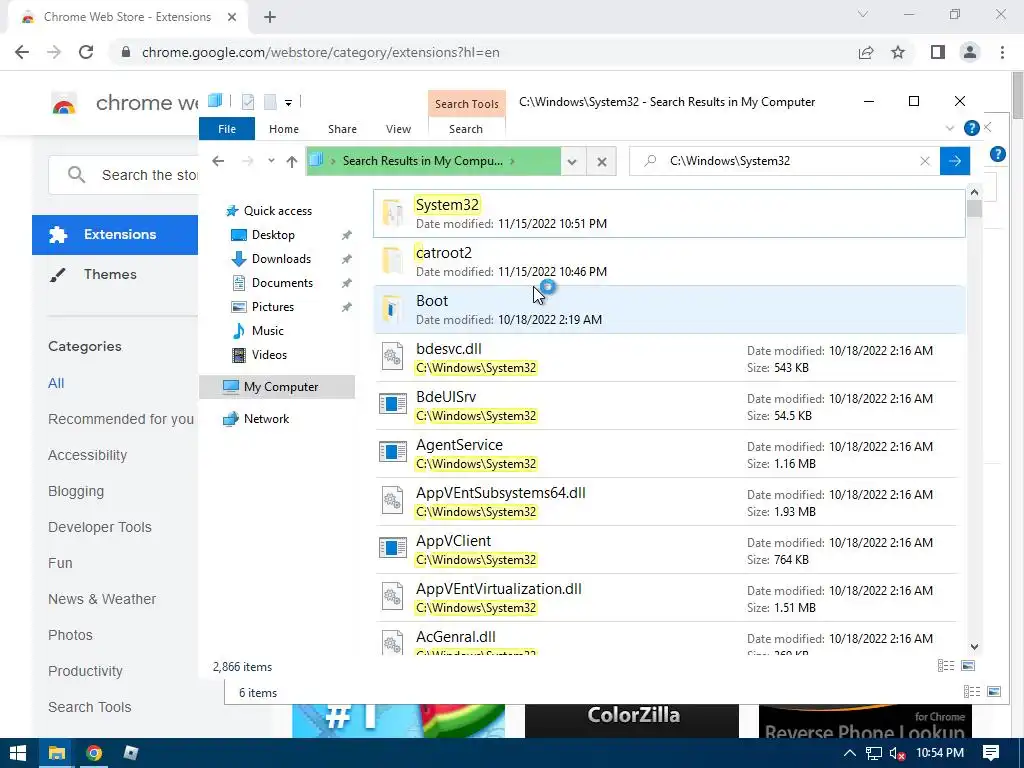This screenshot has height=768, width=1024.
Task: Go back in File Explorer
Action: [218, 161]
